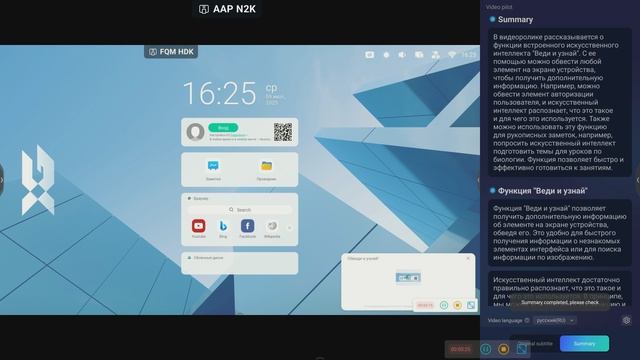
Task: Open the file explorer folder icon
Action: click(x=267, y=166)
